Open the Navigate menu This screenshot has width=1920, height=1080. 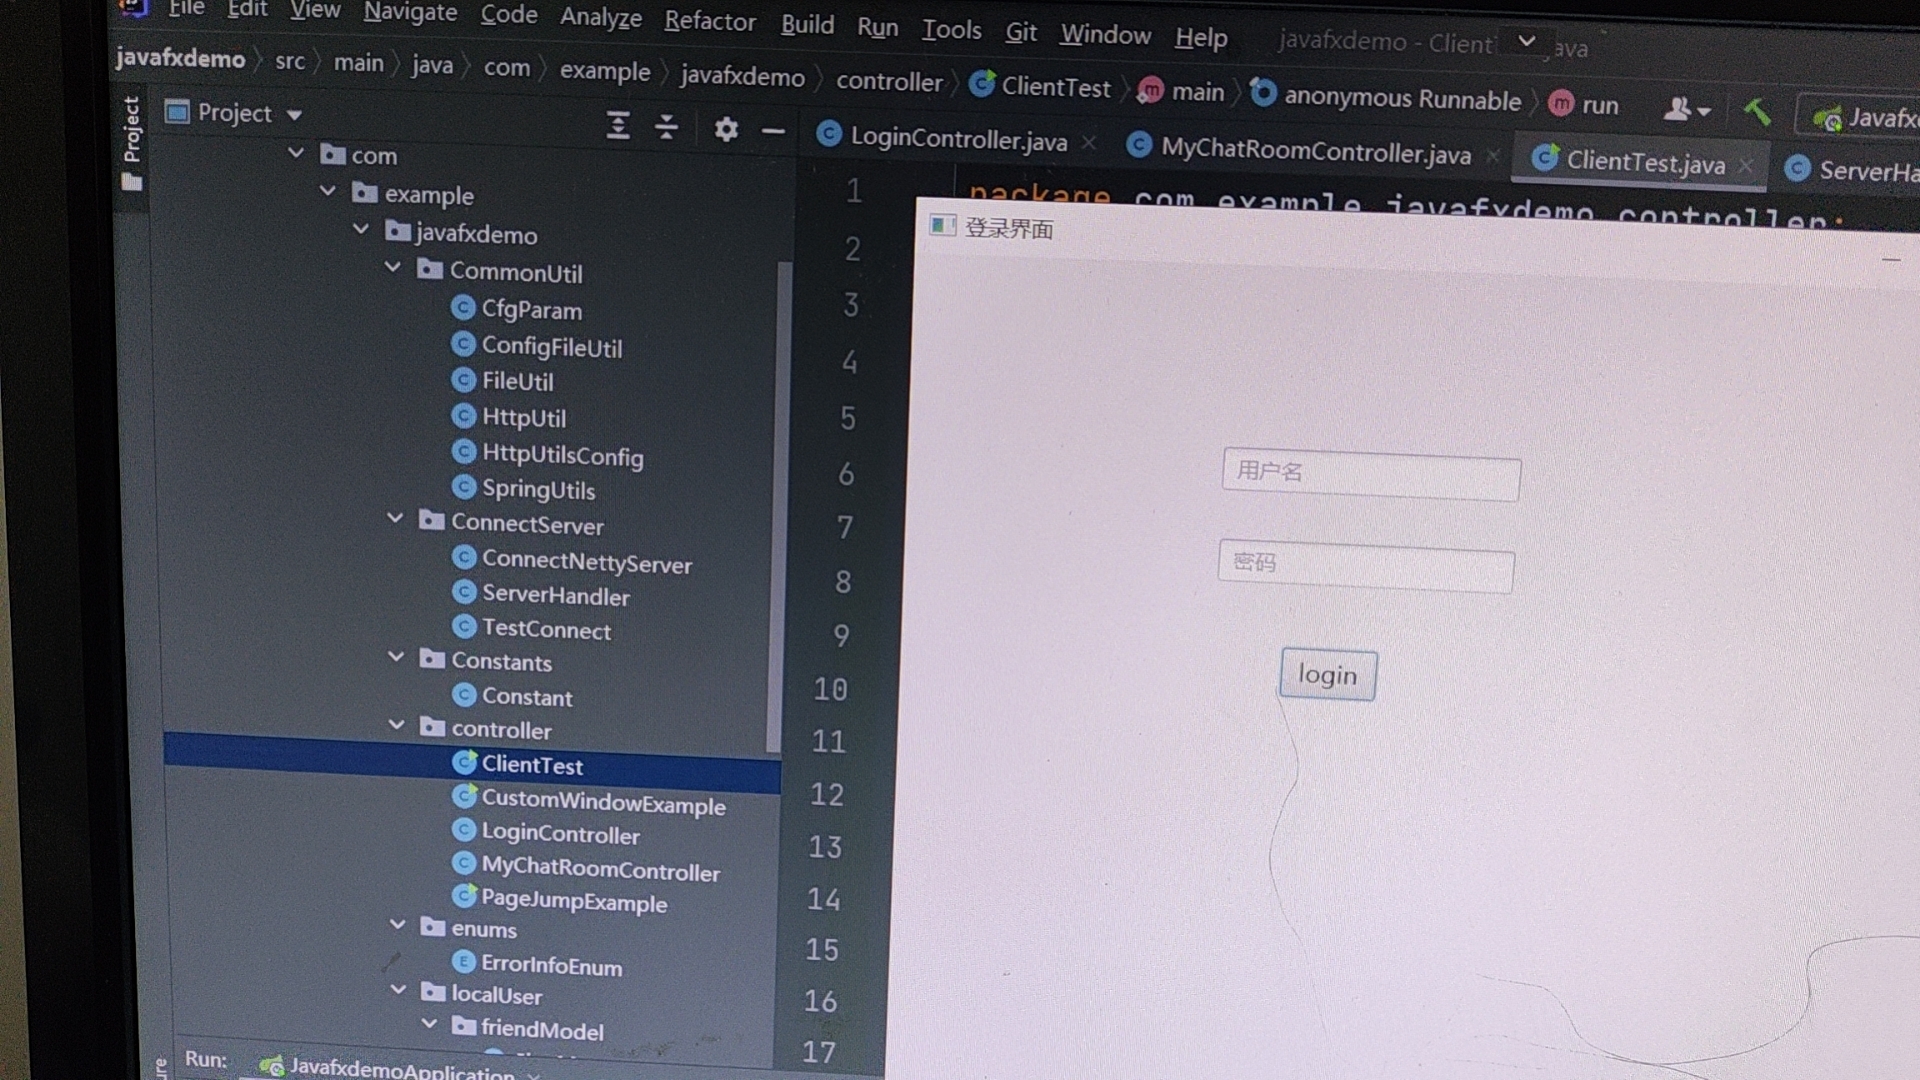[410, 12]
